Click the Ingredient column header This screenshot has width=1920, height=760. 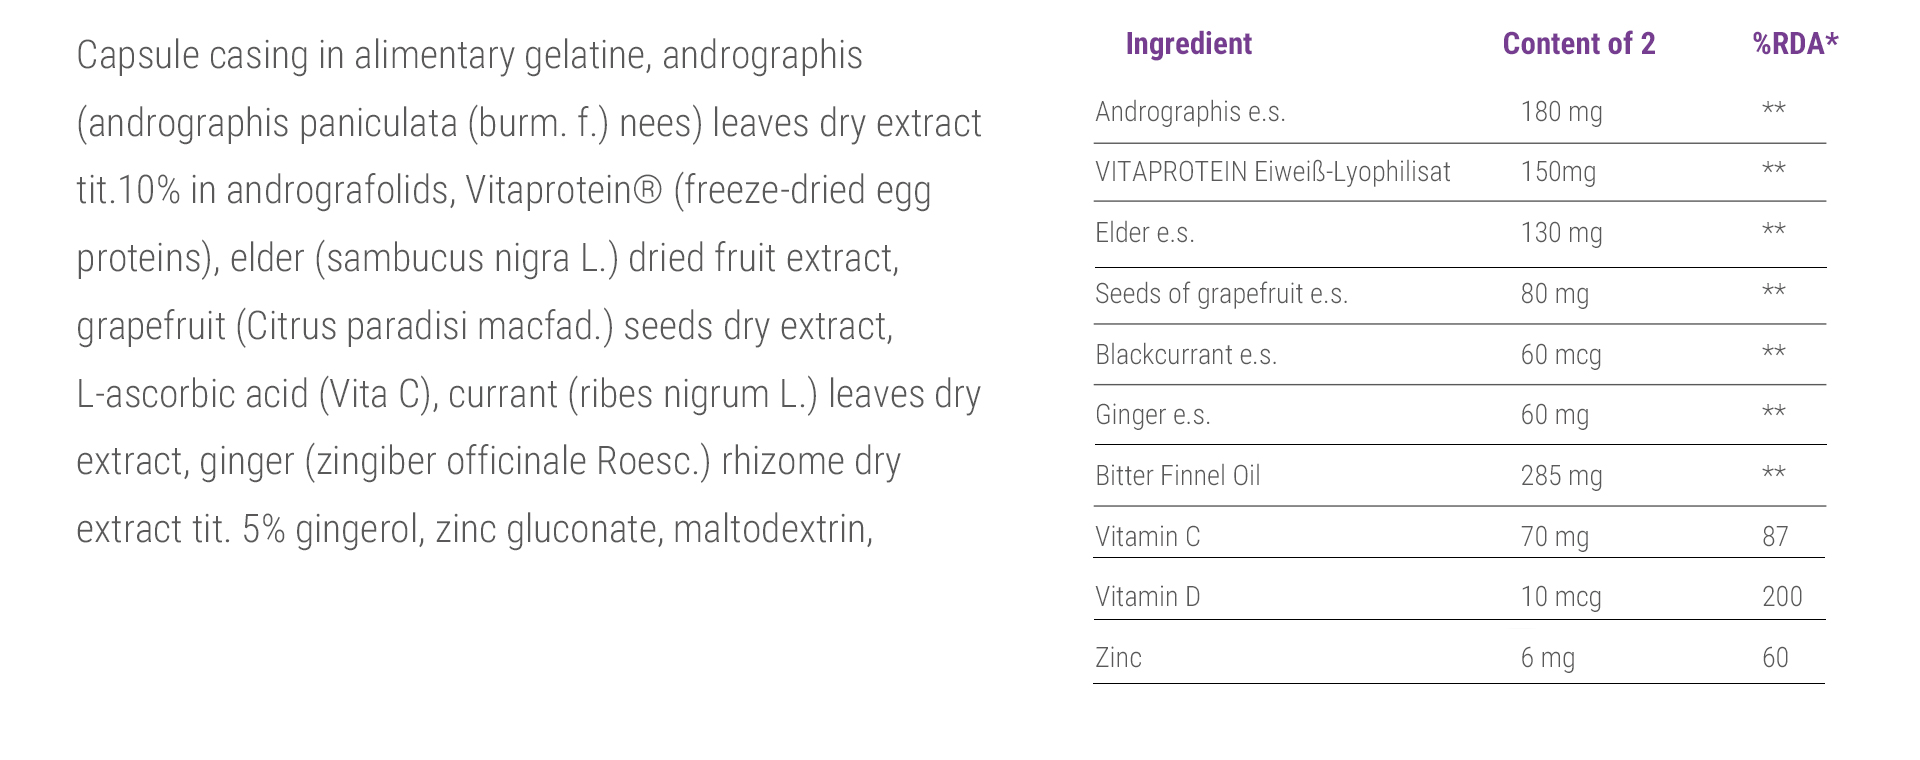pyautogui.click(x=1188, y=44)
